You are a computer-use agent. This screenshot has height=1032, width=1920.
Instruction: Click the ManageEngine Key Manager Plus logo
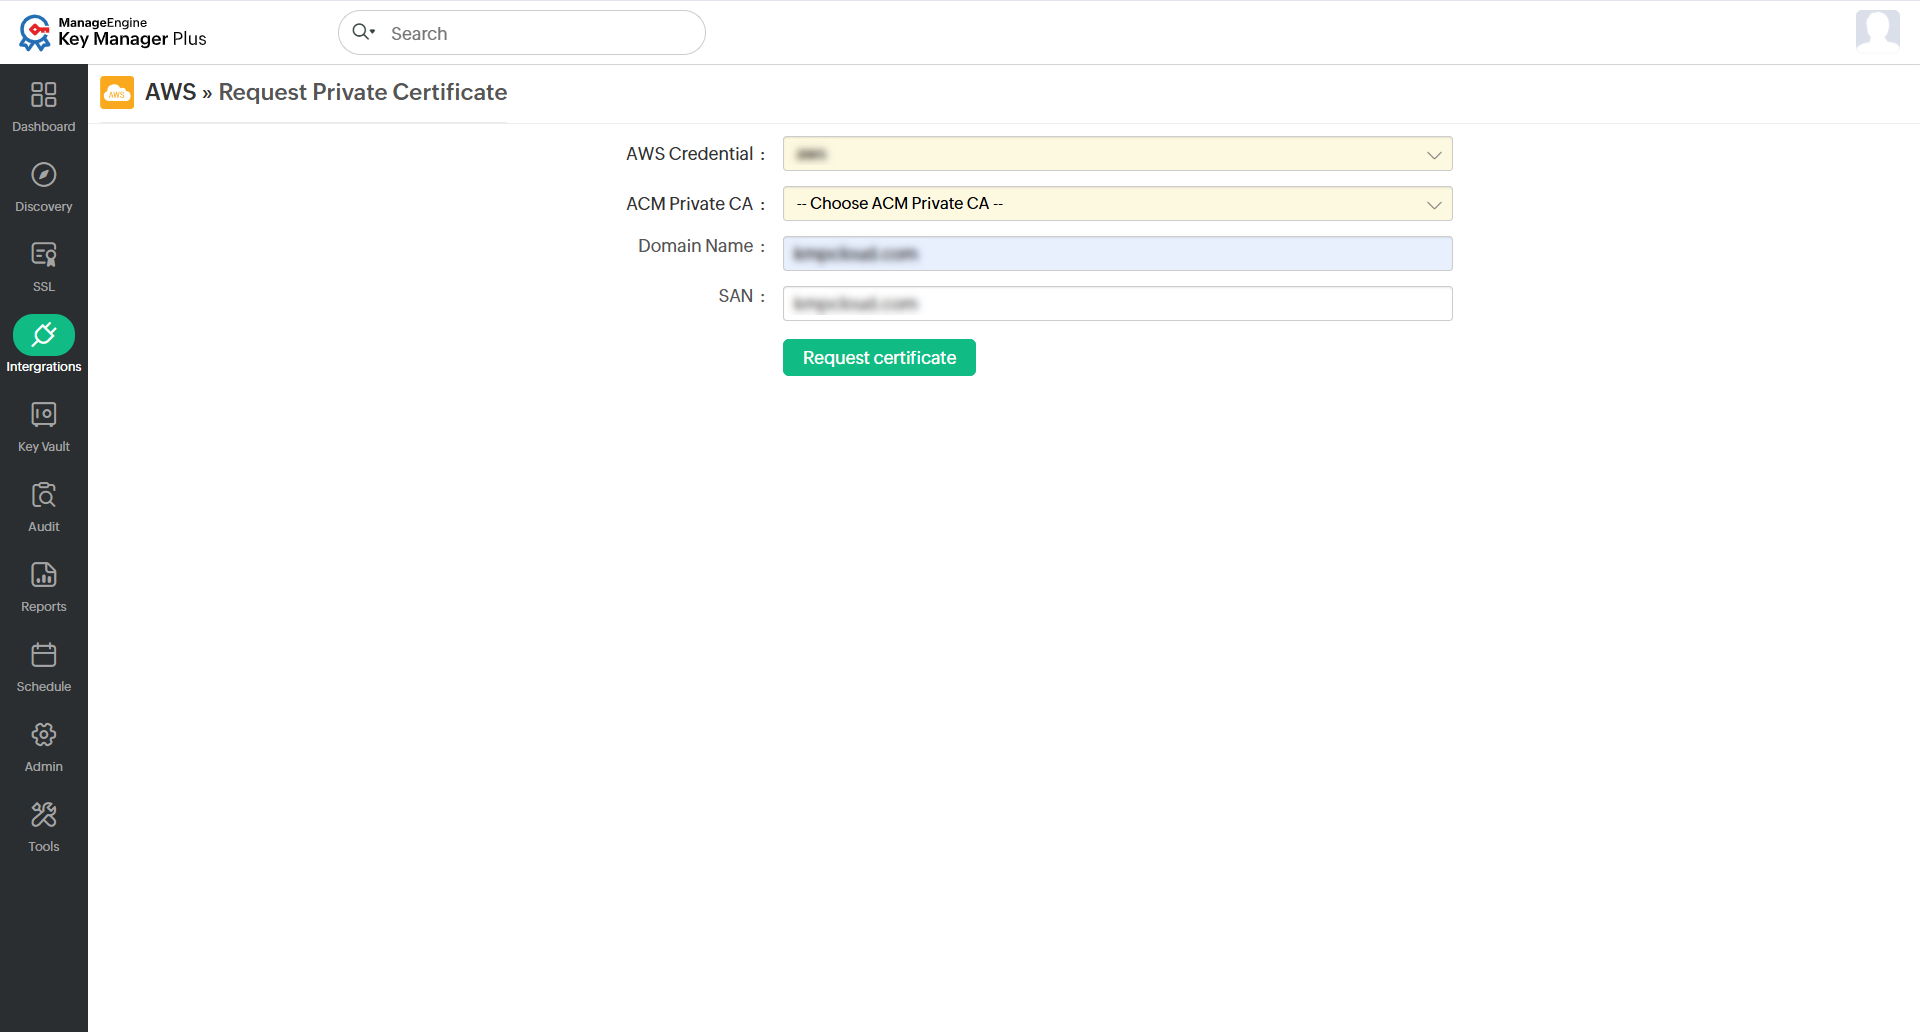(x=112, y=32)
